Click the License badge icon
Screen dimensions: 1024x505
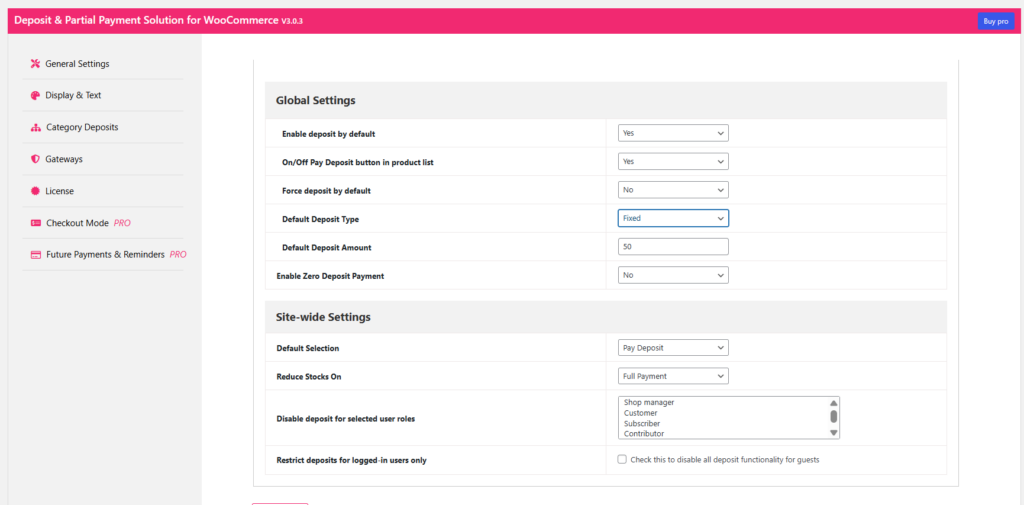point(35,191)
